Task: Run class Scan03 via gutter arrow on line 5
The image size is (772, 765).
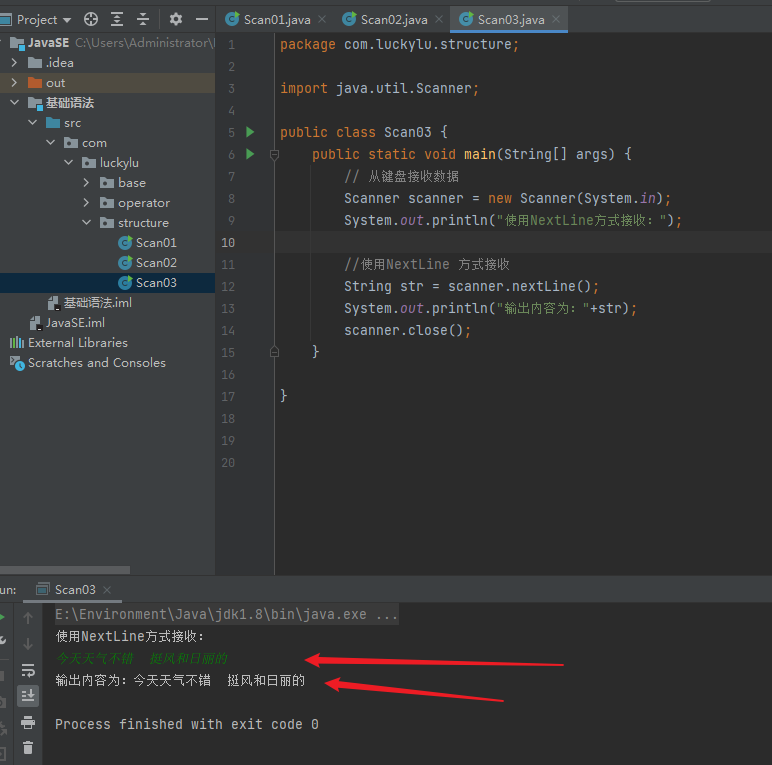Action: [x=250, y=132]
